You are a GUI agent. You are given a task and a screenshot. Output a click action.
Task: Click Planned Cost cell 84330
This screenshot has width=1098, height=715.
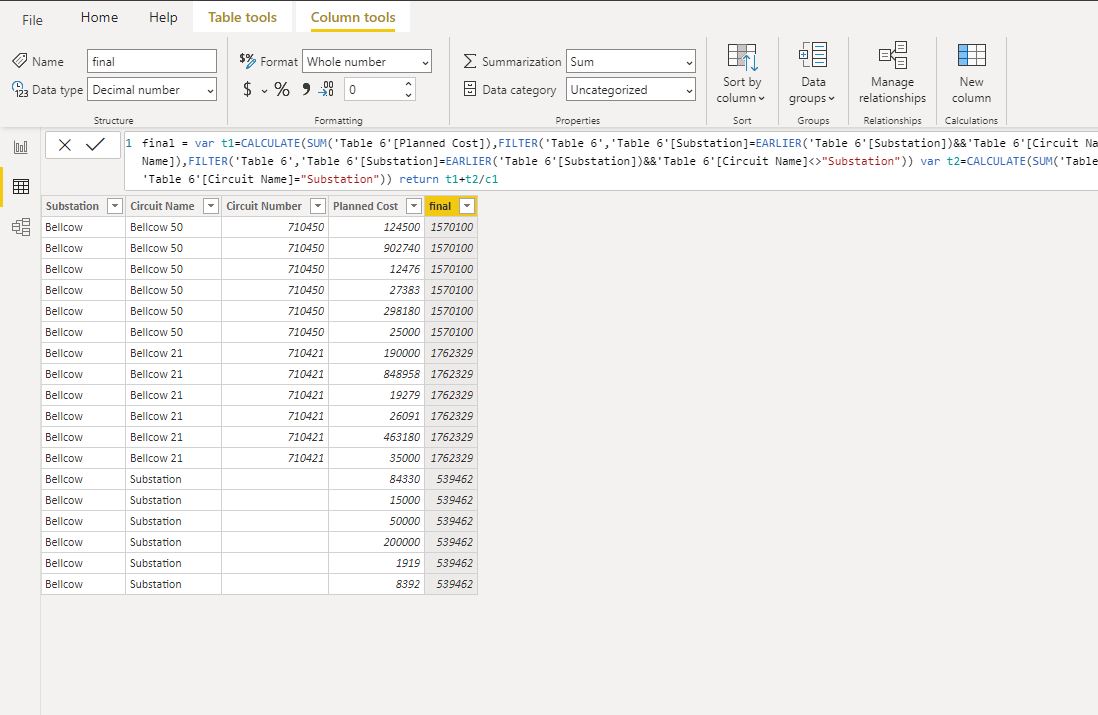[x=377, y=479]
